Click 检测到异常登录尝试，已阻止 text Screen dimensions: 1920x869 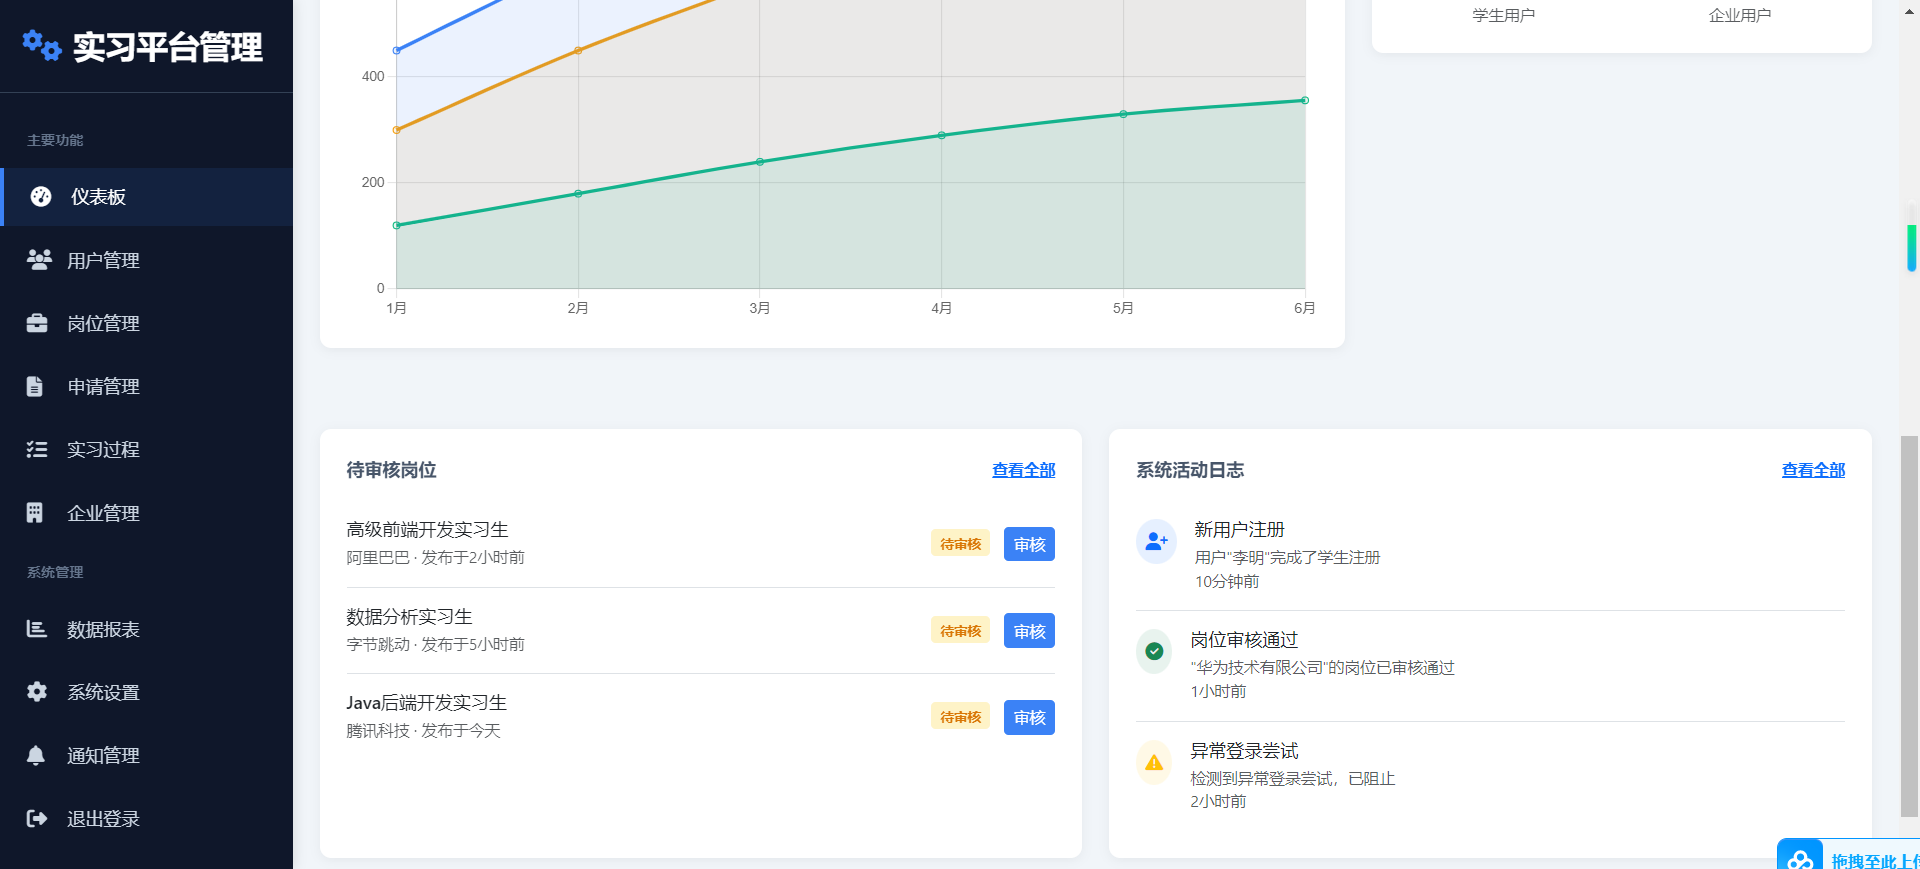coord(1292,778)
